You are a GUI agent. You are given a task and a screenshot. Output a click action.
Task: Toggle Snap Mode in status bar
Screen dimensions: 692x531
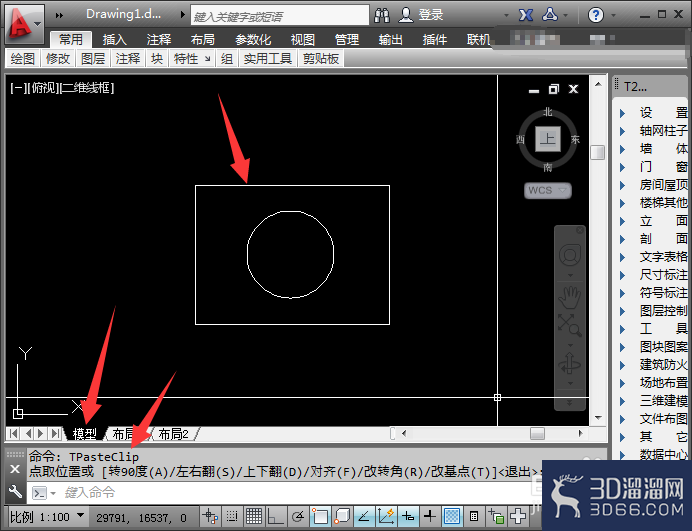point(232,516)
